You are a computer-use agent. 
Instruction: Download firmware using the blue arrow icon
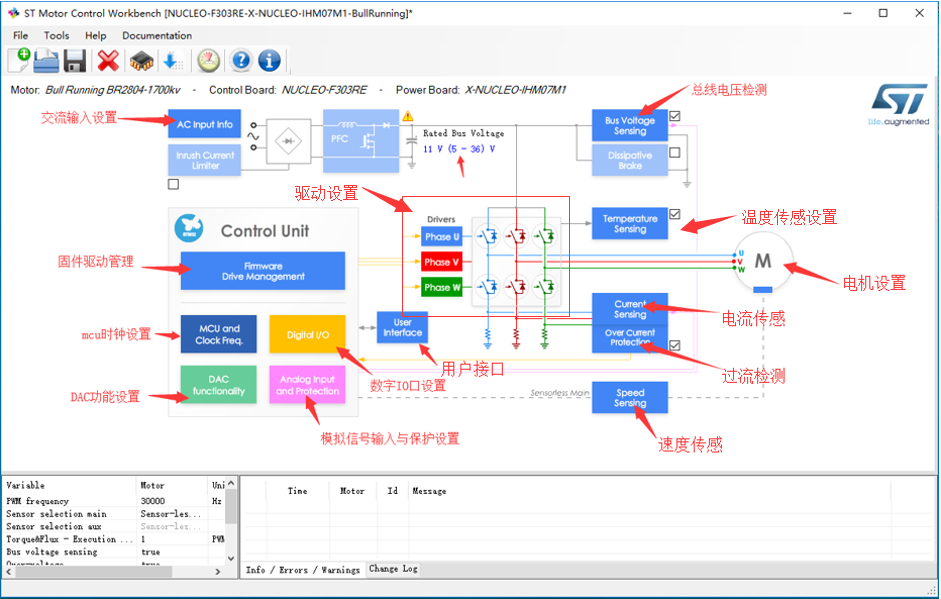click(172, 61)
